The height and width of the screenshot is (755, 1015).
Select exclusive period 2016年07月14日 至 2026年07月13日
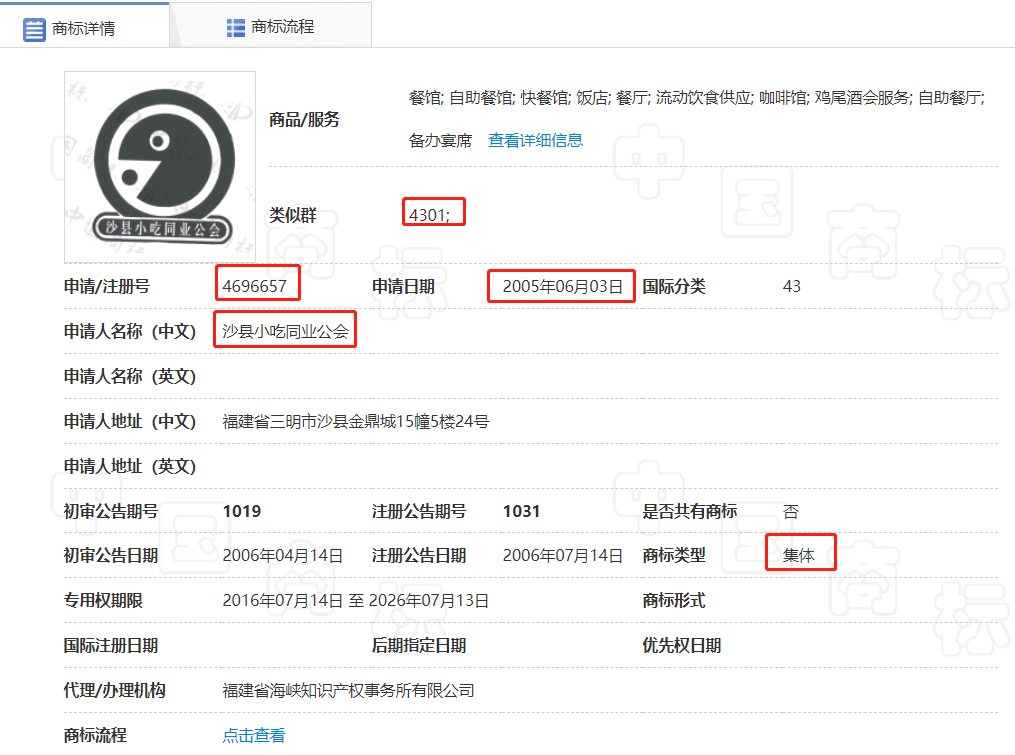click(x=355, y=601)
